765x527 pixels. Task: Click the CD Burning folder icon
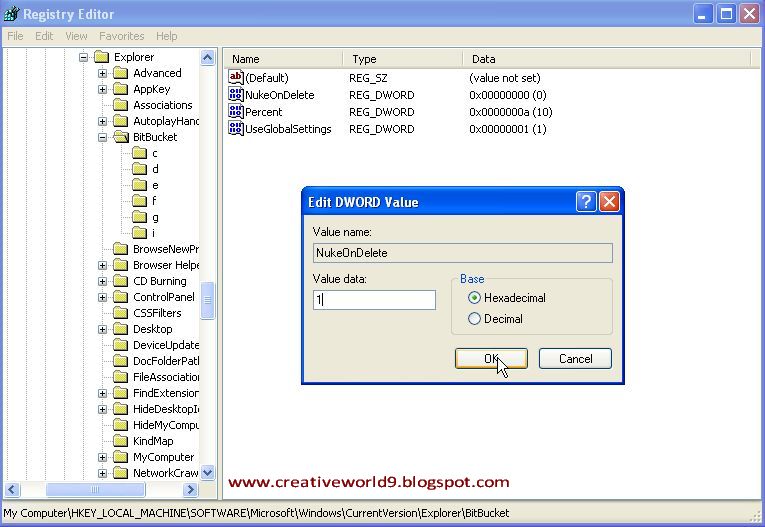(x=121, y=281)
